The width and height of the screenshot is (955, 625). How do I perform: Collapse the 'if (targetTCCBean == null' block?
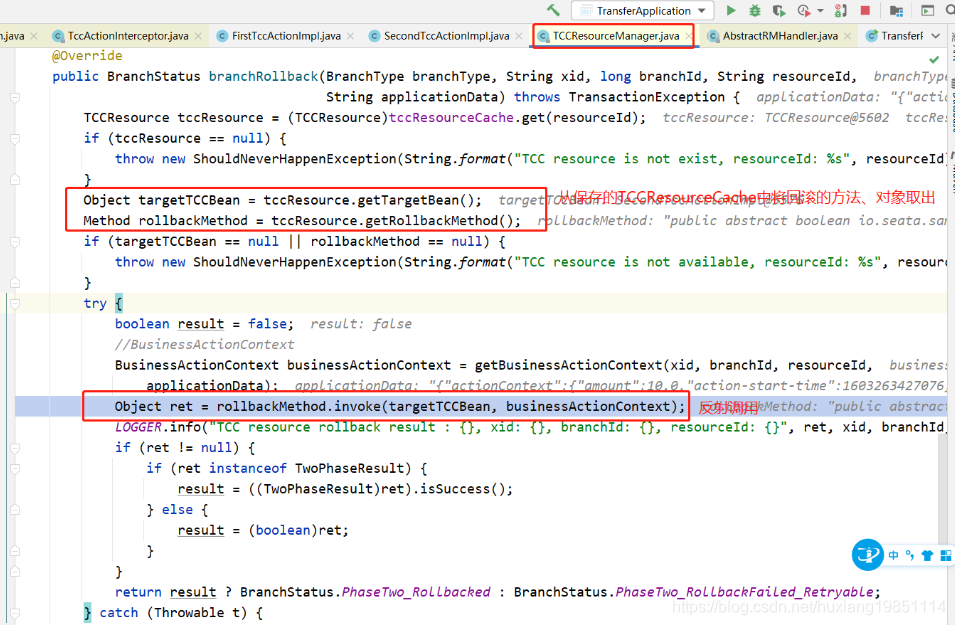click(15, 242)
